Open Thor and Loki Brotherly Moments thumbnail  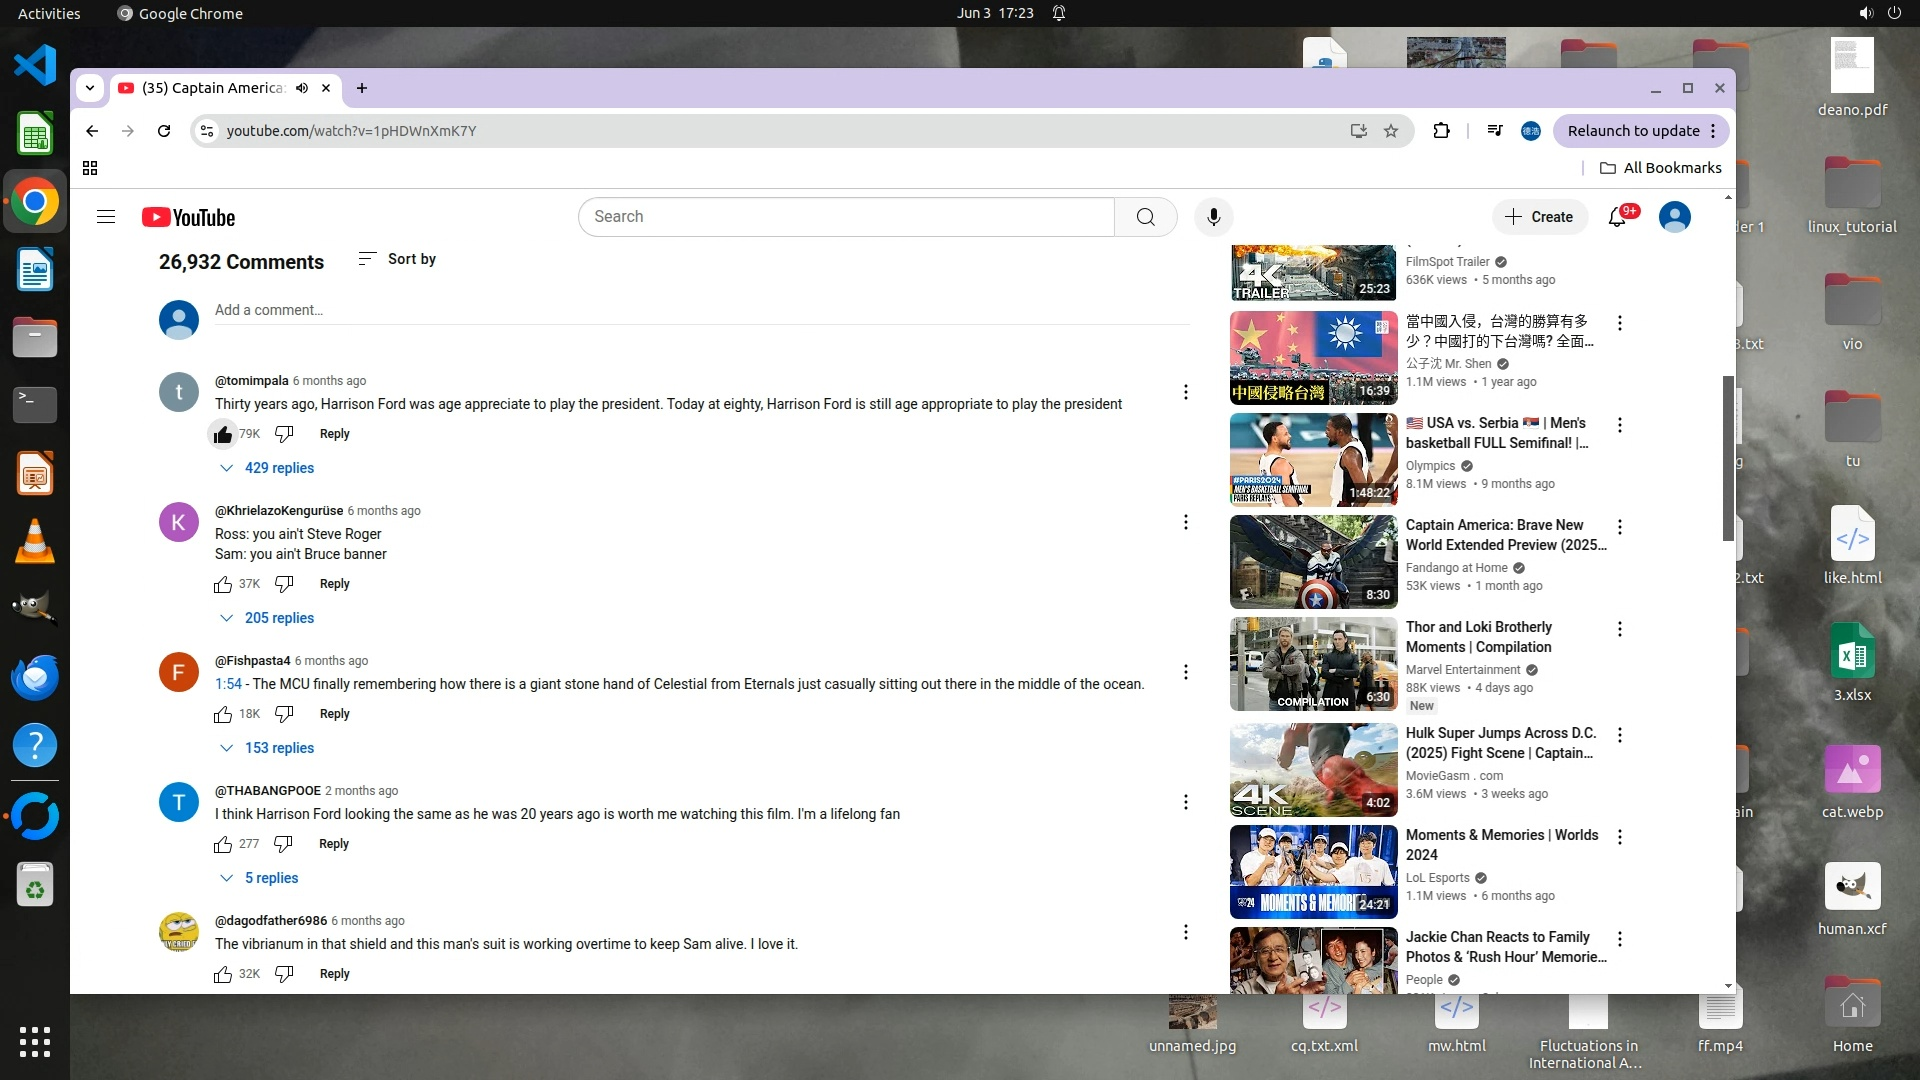(1313, 664)
